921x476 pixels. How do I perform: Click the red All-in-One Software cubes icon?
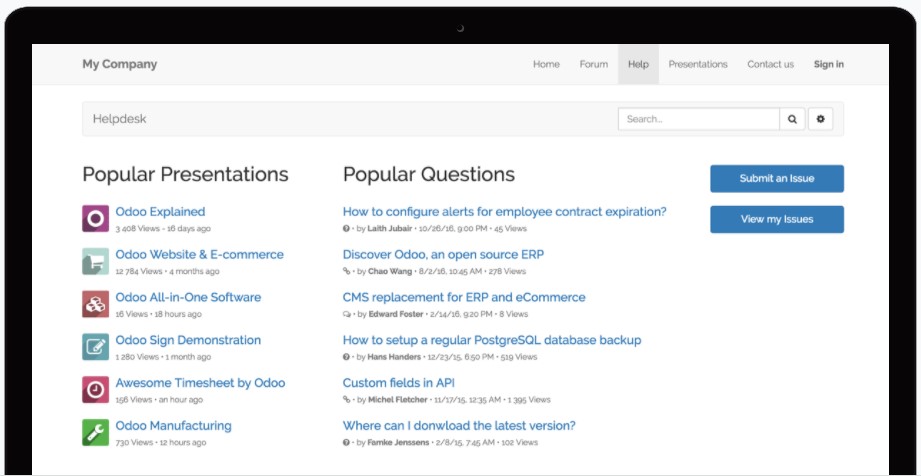(95, 304)
